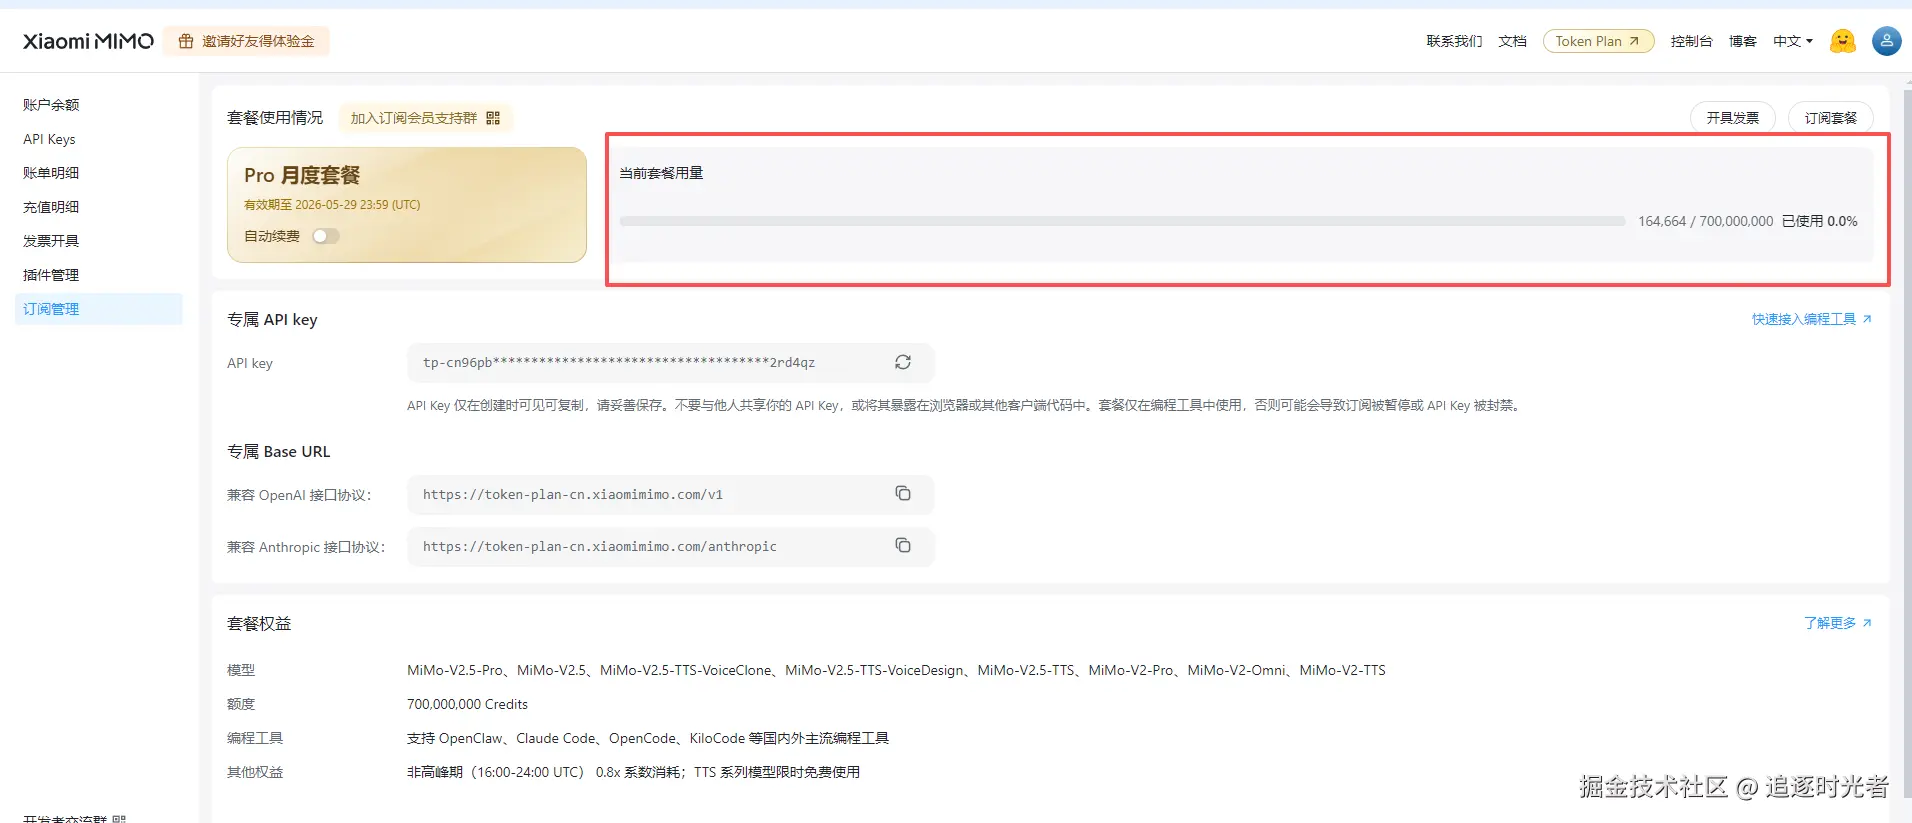
Task: Click the 700,000,000 Credits quota text
Action: tap(467, 704)
